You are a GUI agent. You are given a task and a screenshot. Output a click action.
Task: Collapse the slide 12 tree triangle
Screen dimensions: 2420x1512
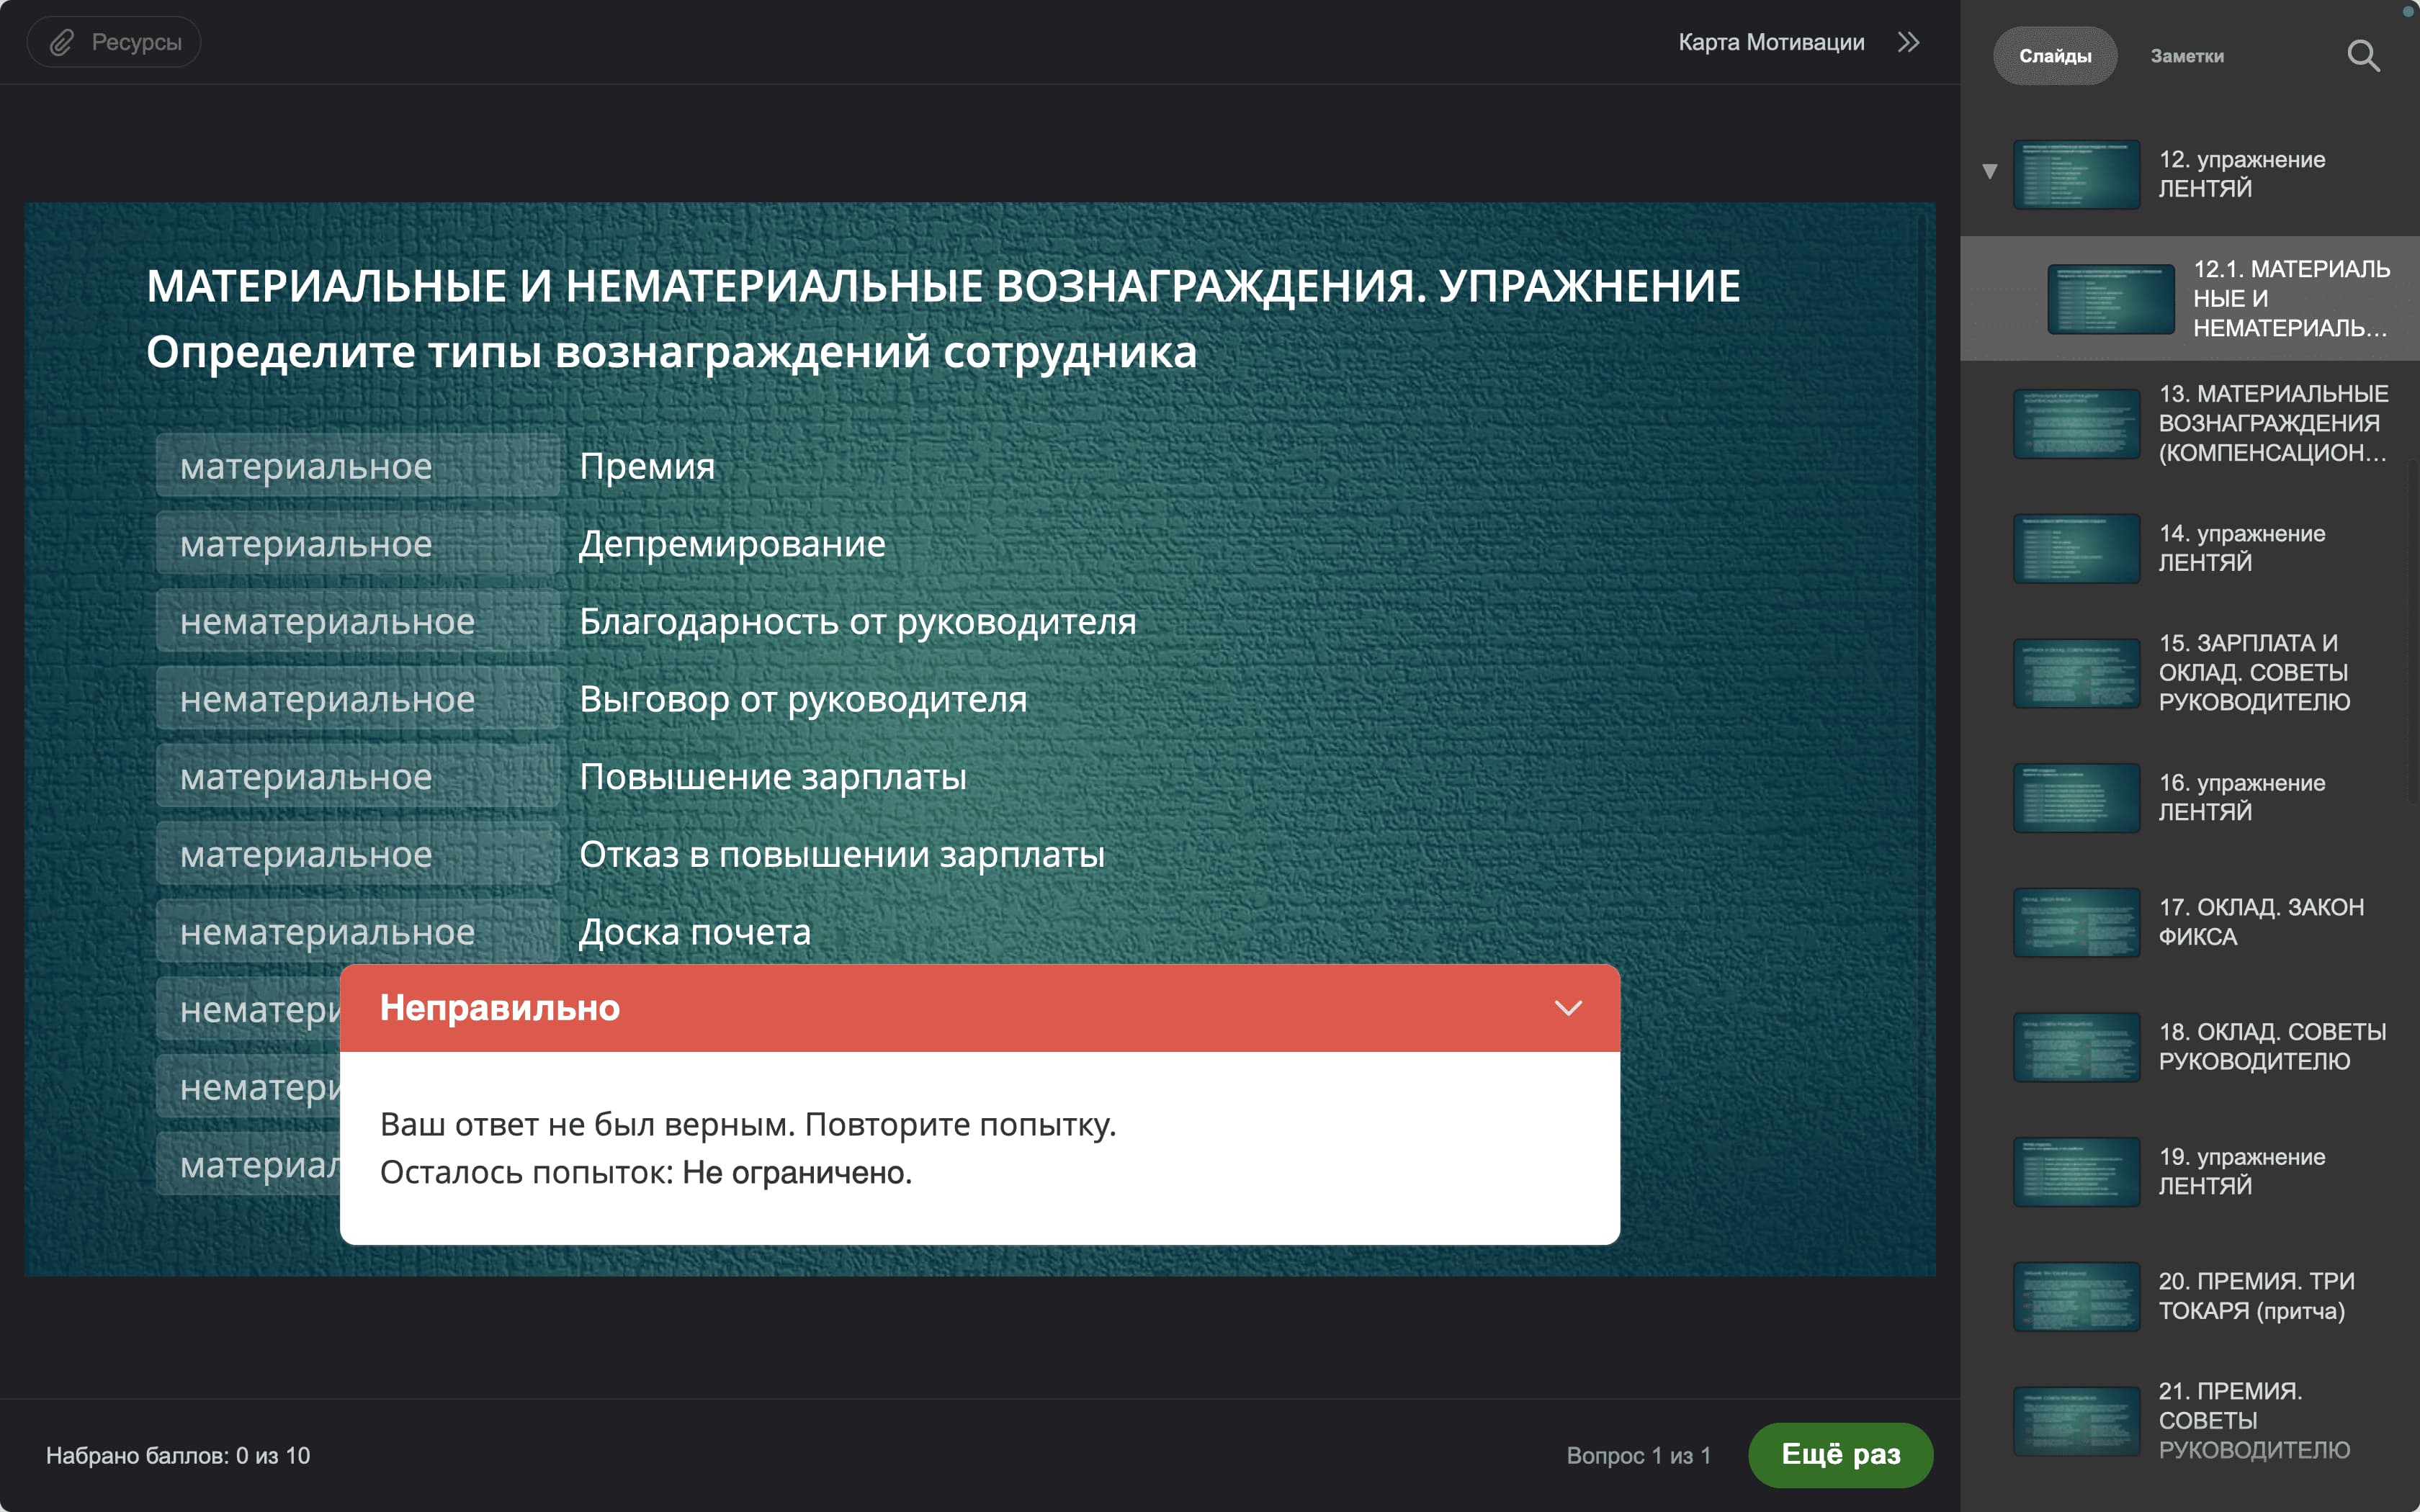point(1990,171)
